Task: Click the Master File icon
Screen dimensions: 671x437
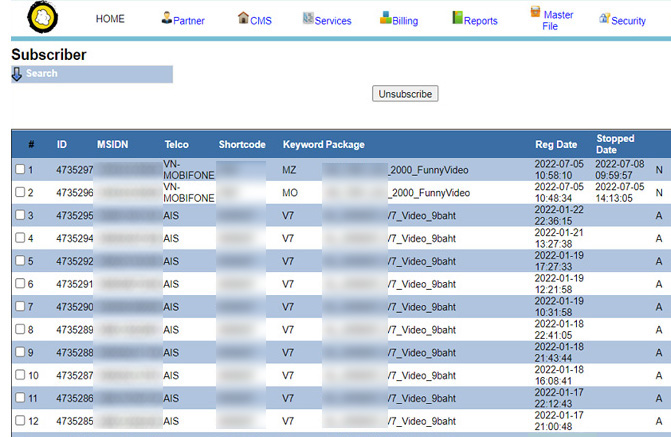Action: (535, 14)
